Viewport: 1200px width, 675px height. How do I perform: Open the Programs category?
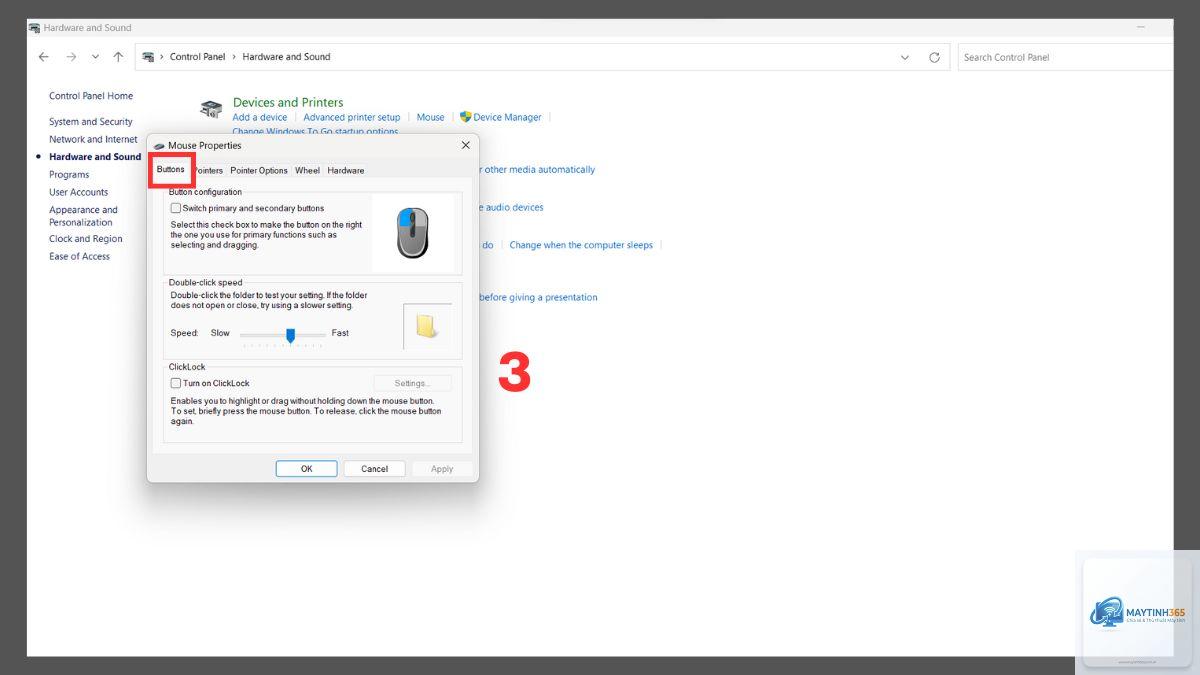pyautogui.click(x=69, y=175)
